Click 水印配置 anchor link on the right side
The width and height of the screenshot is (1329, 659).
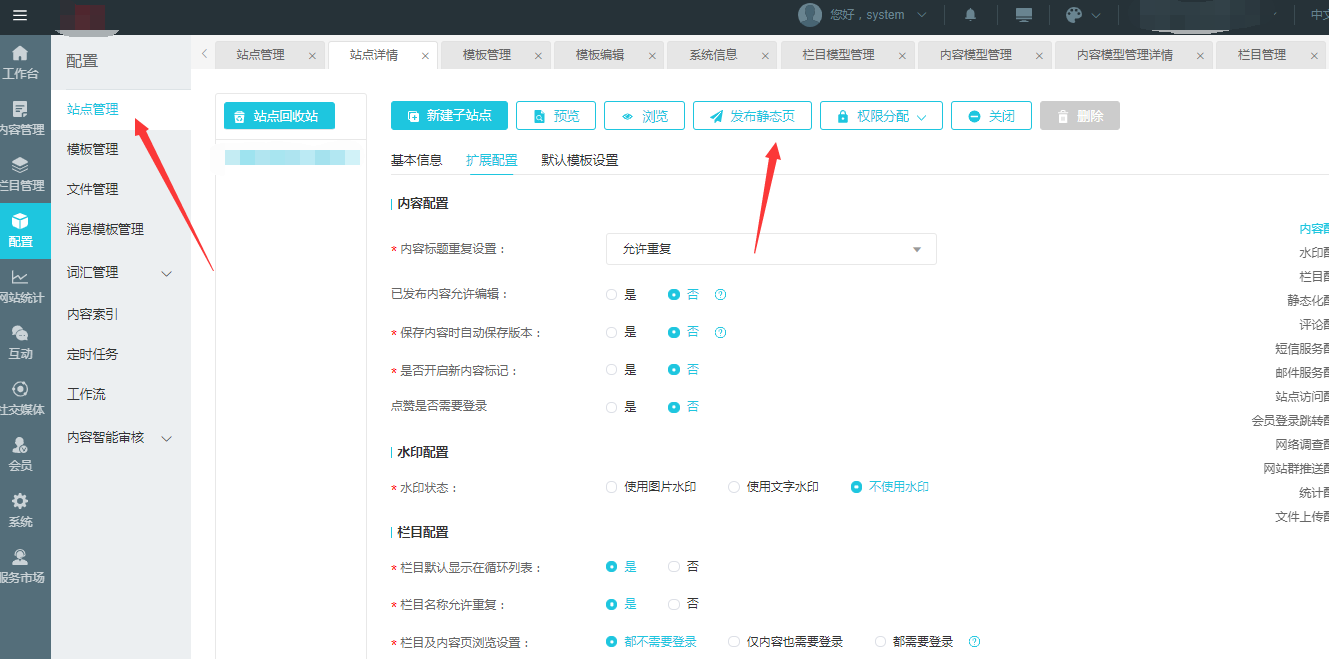pyautogui.click(x=1313, y=253)
